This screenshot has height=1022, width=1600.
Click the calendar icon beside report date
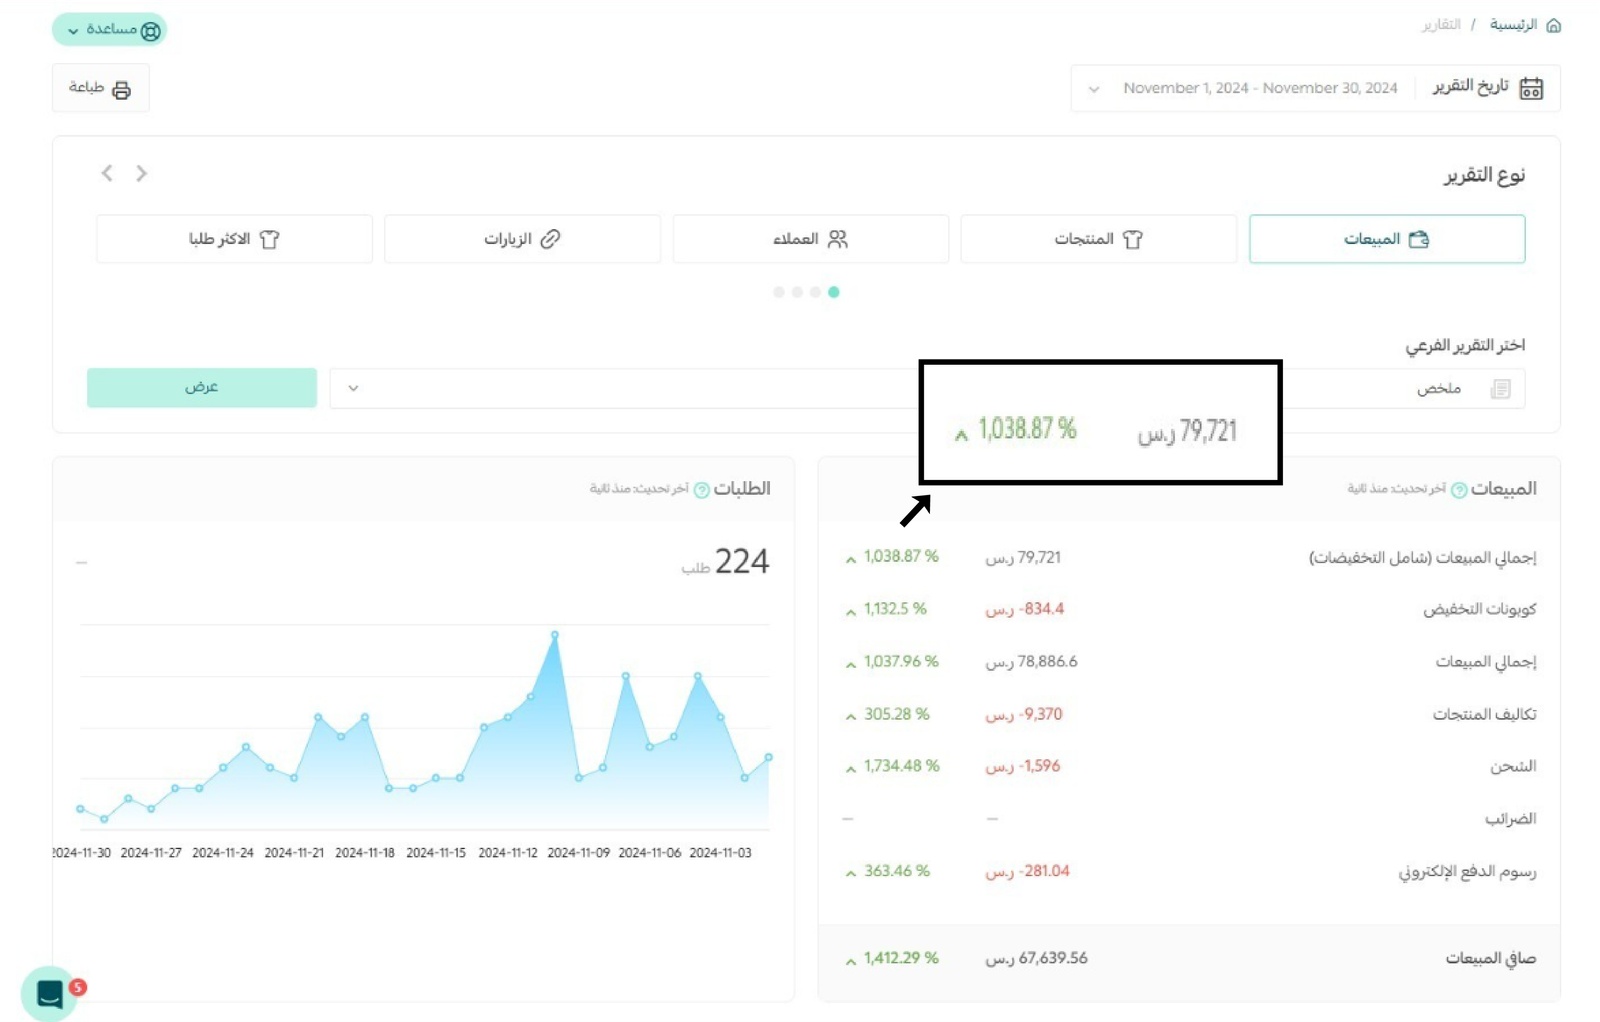(1530, 88)
